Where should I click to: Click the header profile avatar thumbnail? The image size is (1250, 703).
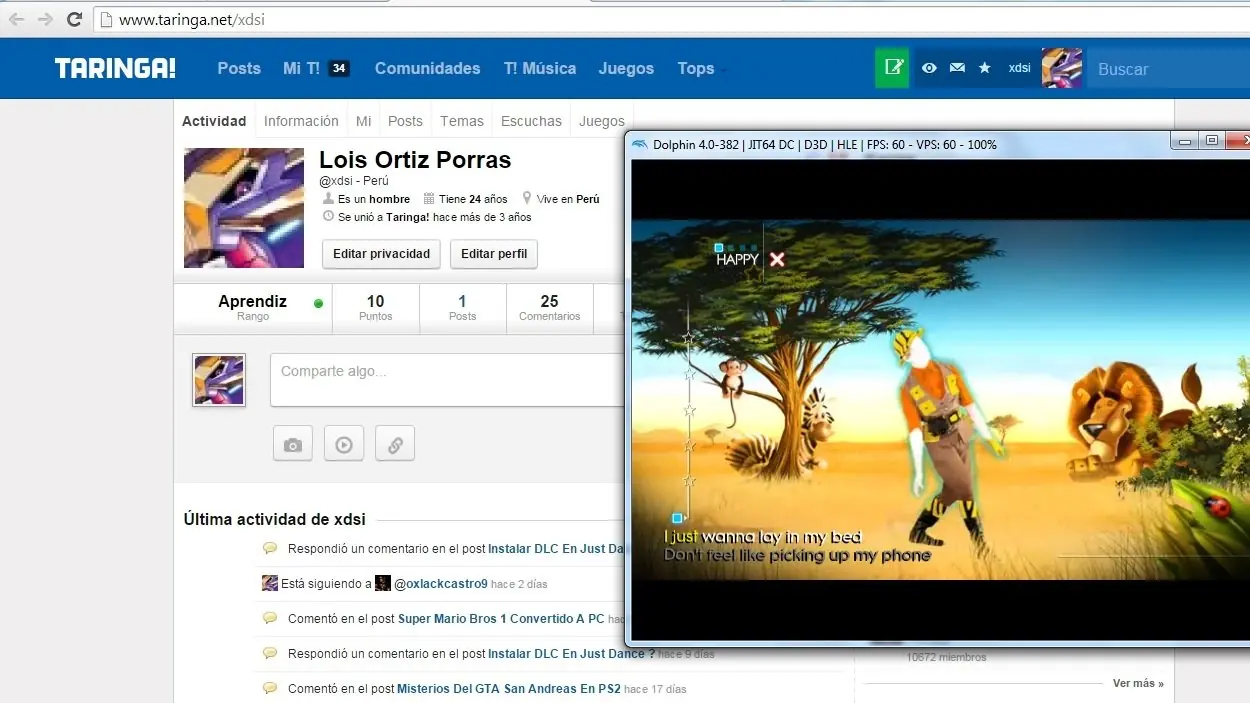[1062, 68]
